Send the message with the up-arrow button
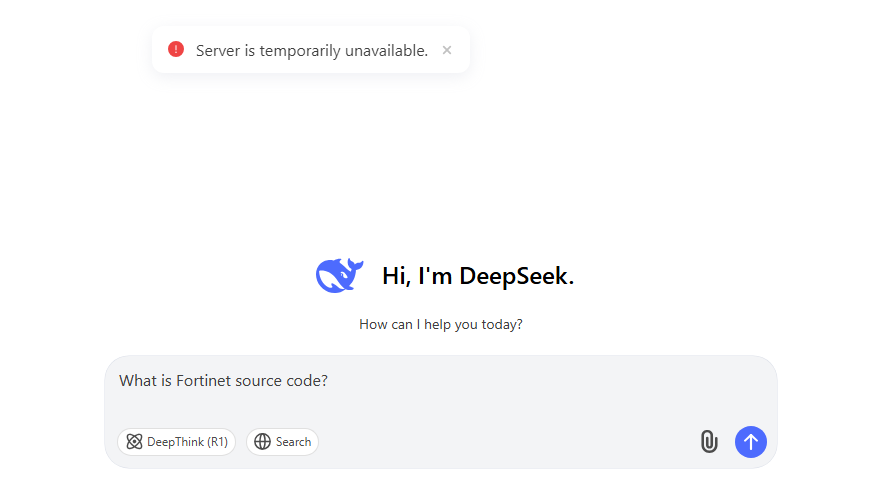Screen dimensions: 892x480 click(751, 441)
